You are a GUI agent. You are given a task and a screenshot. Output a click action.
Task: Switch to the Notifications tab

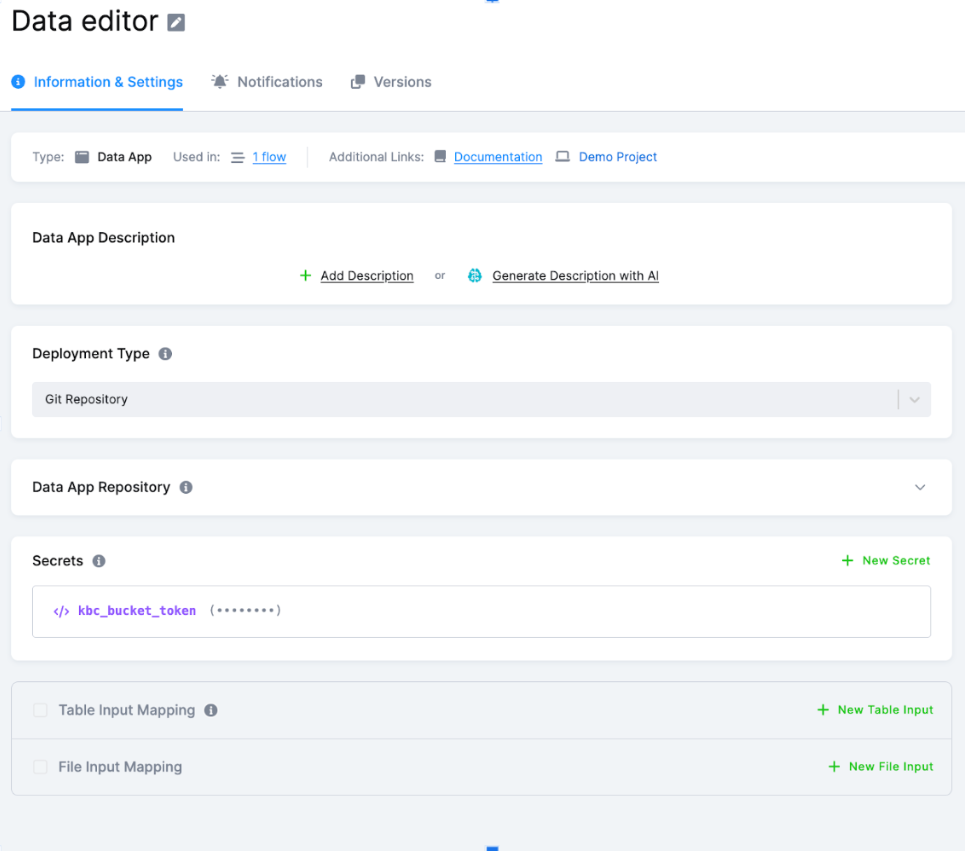coord(267,82)
